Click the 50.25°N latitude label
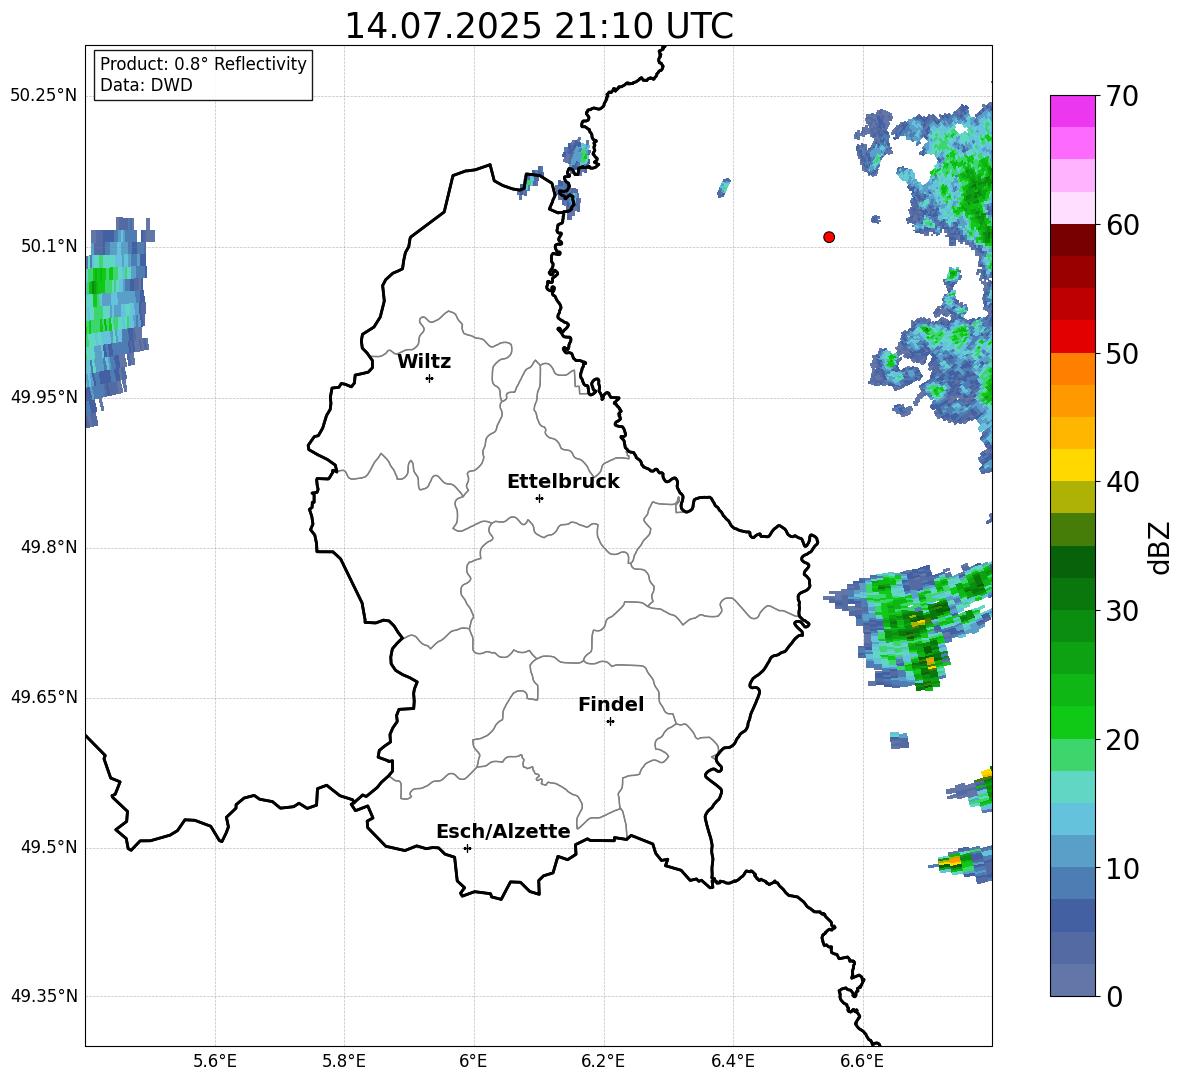This screenshot has width=1184, height=1081. (x=44, y=96)
